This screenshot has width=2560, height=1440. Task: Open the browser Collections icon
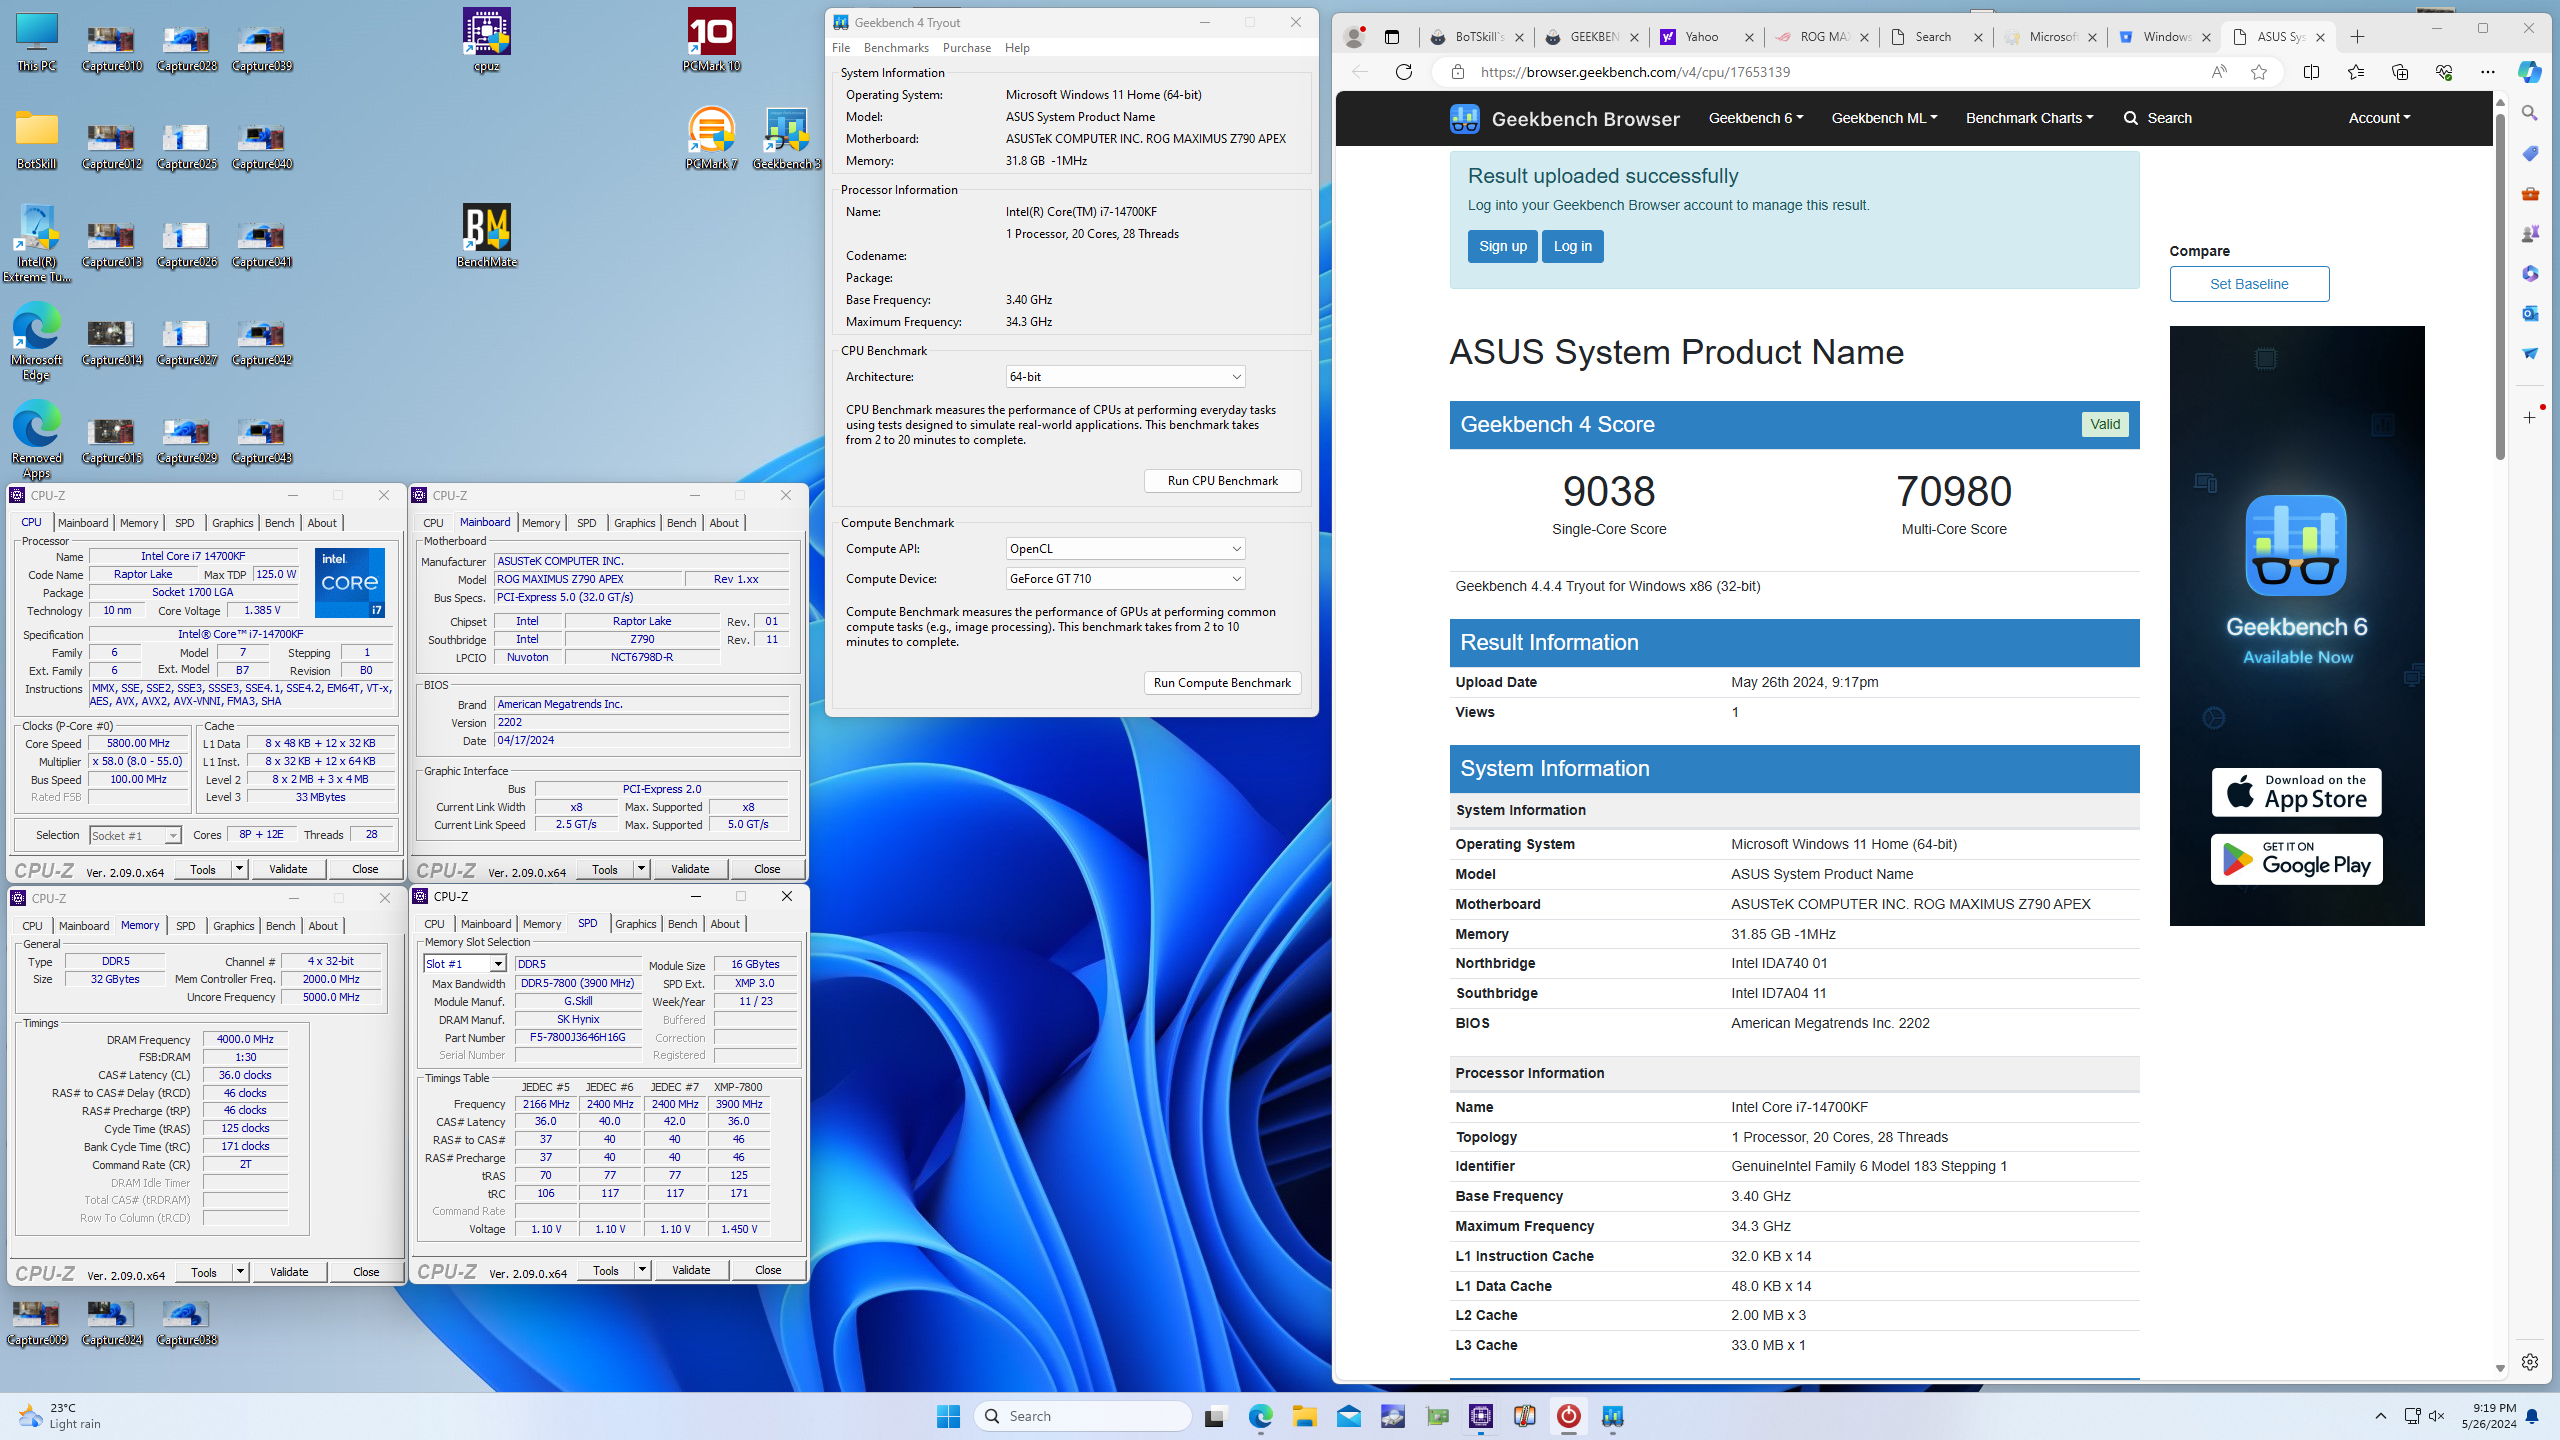click(2400, 72)
